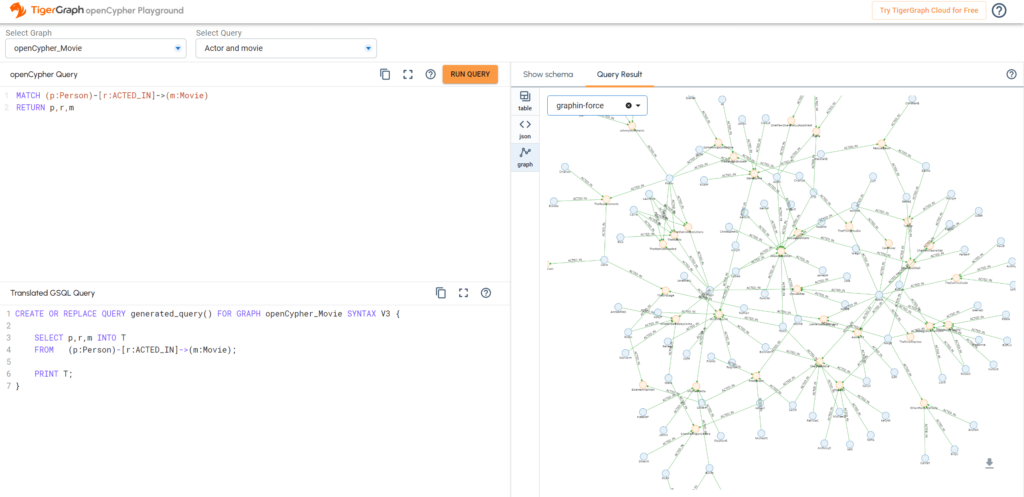
Task: Open the help icon in the result panel
Action: (x=1012, y=74)
